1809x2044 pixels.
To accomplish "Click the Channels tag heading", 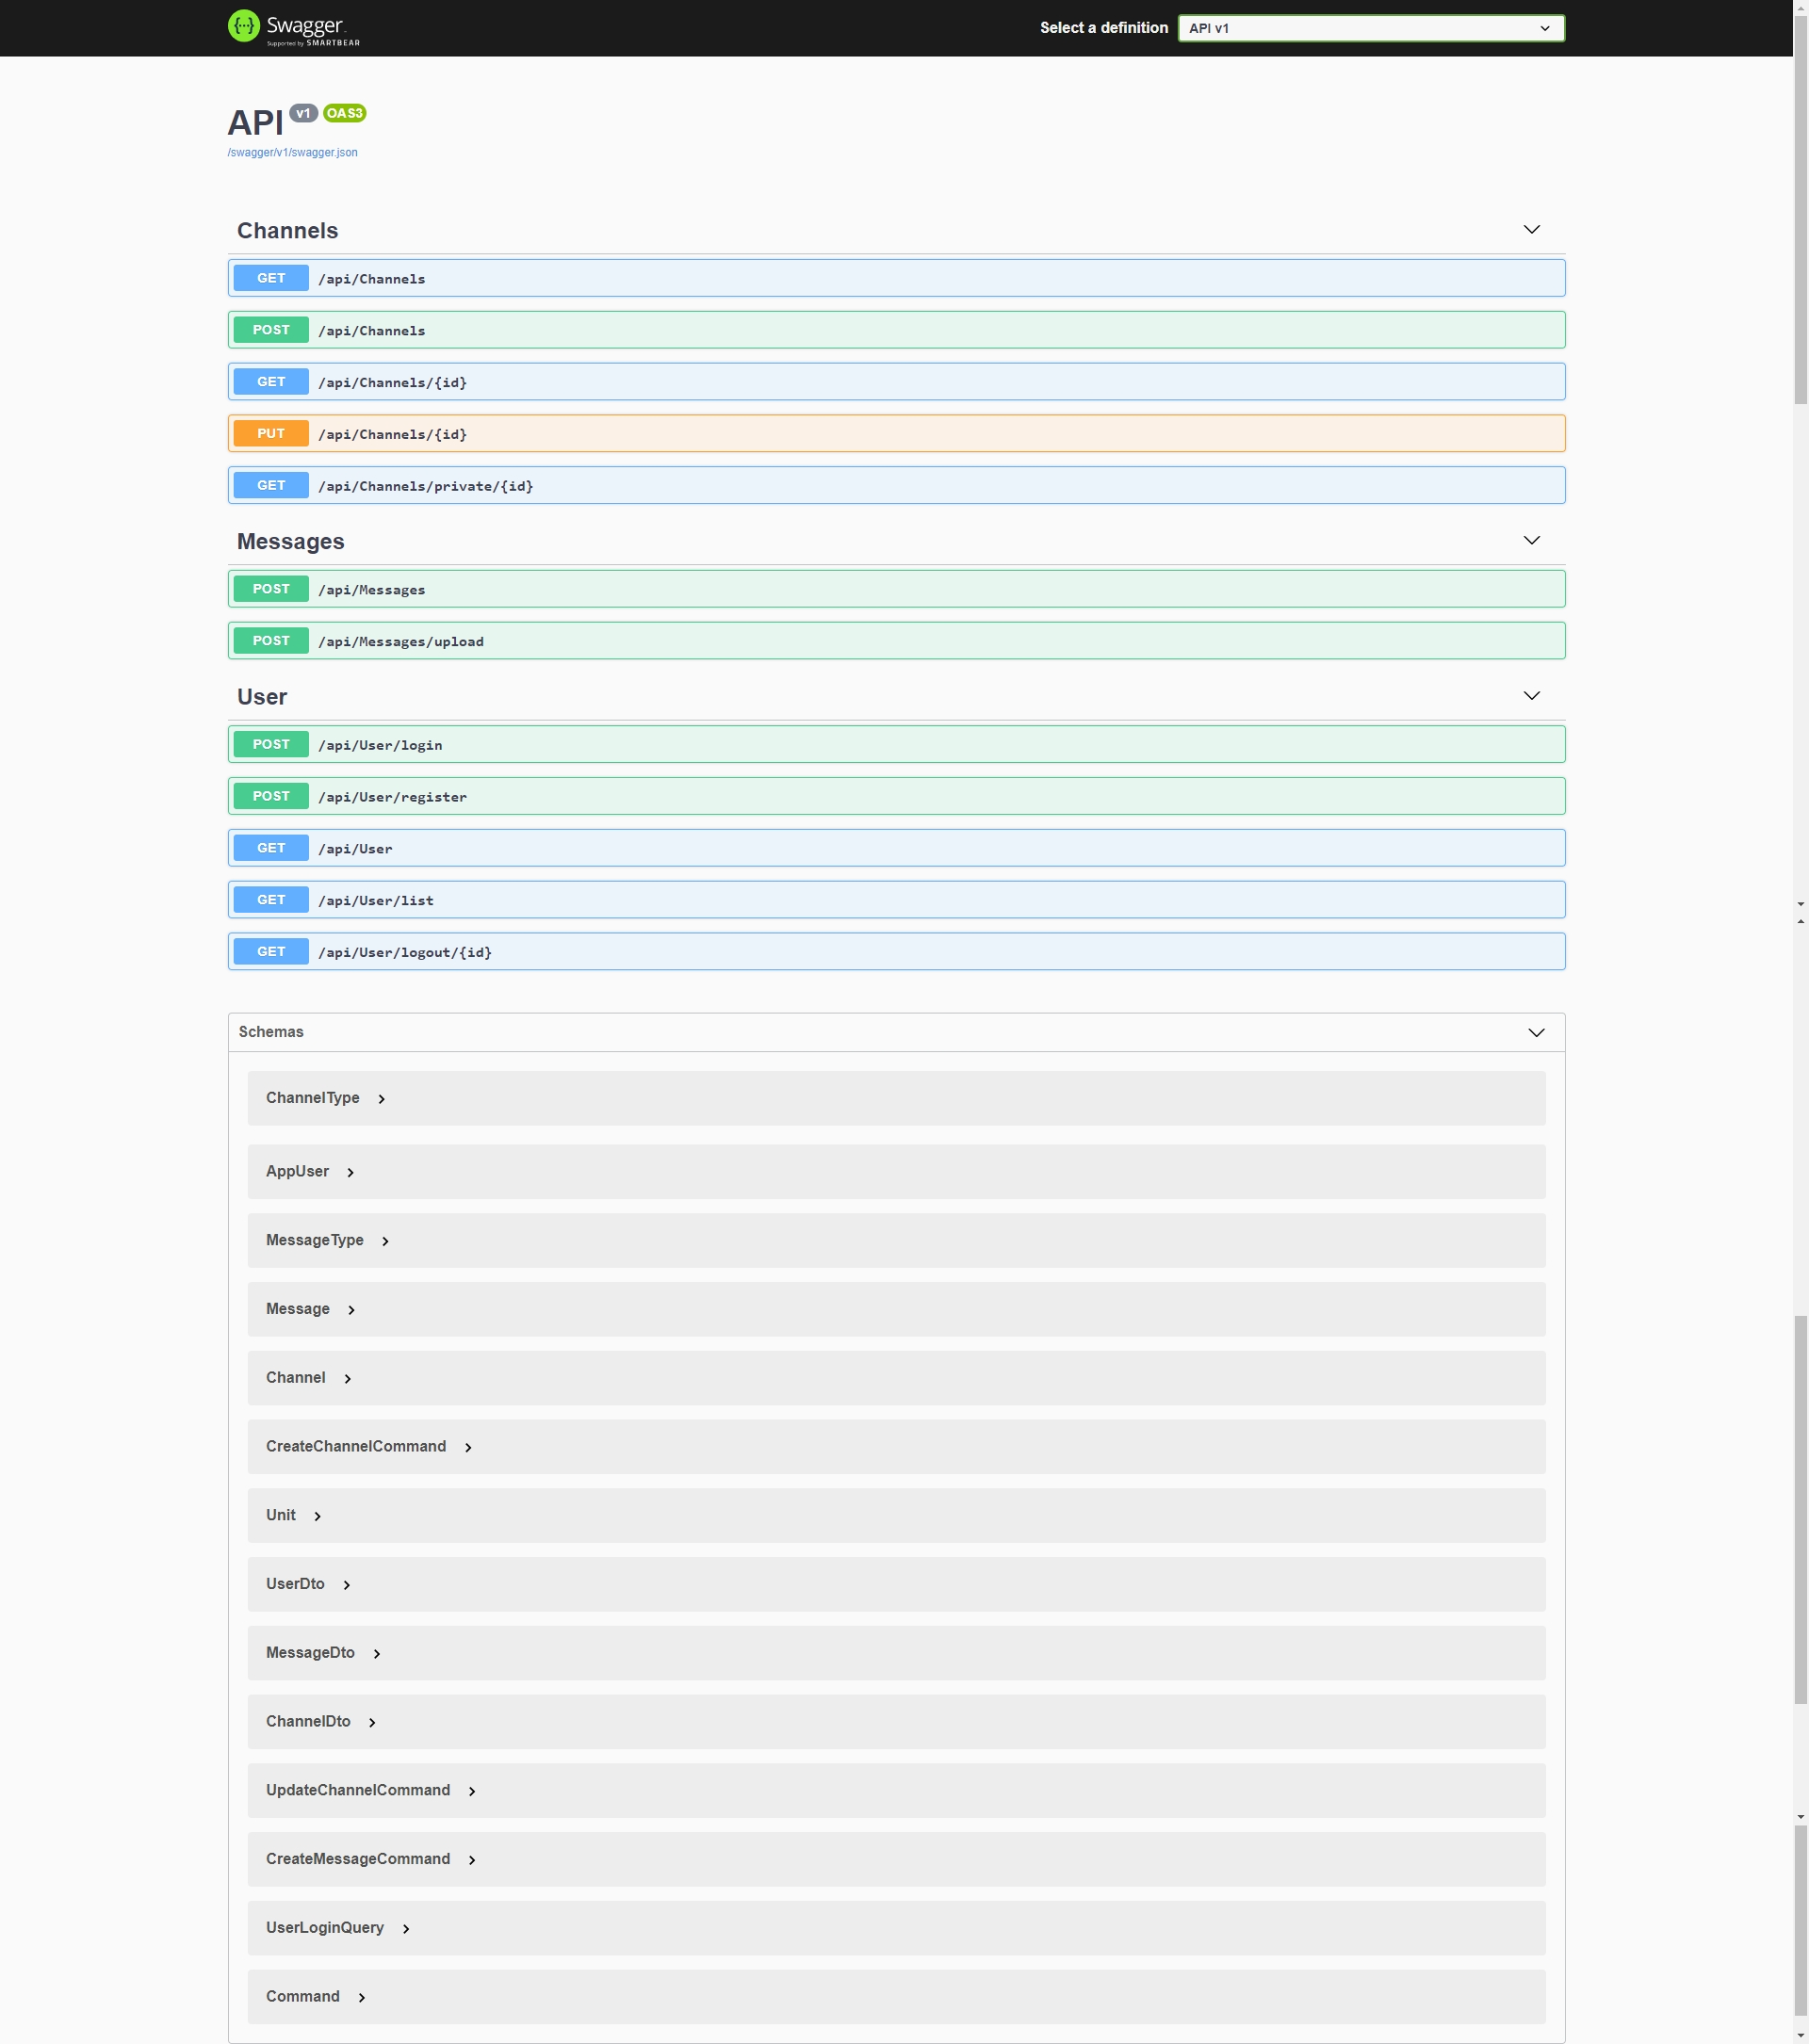I will (287, 231).
